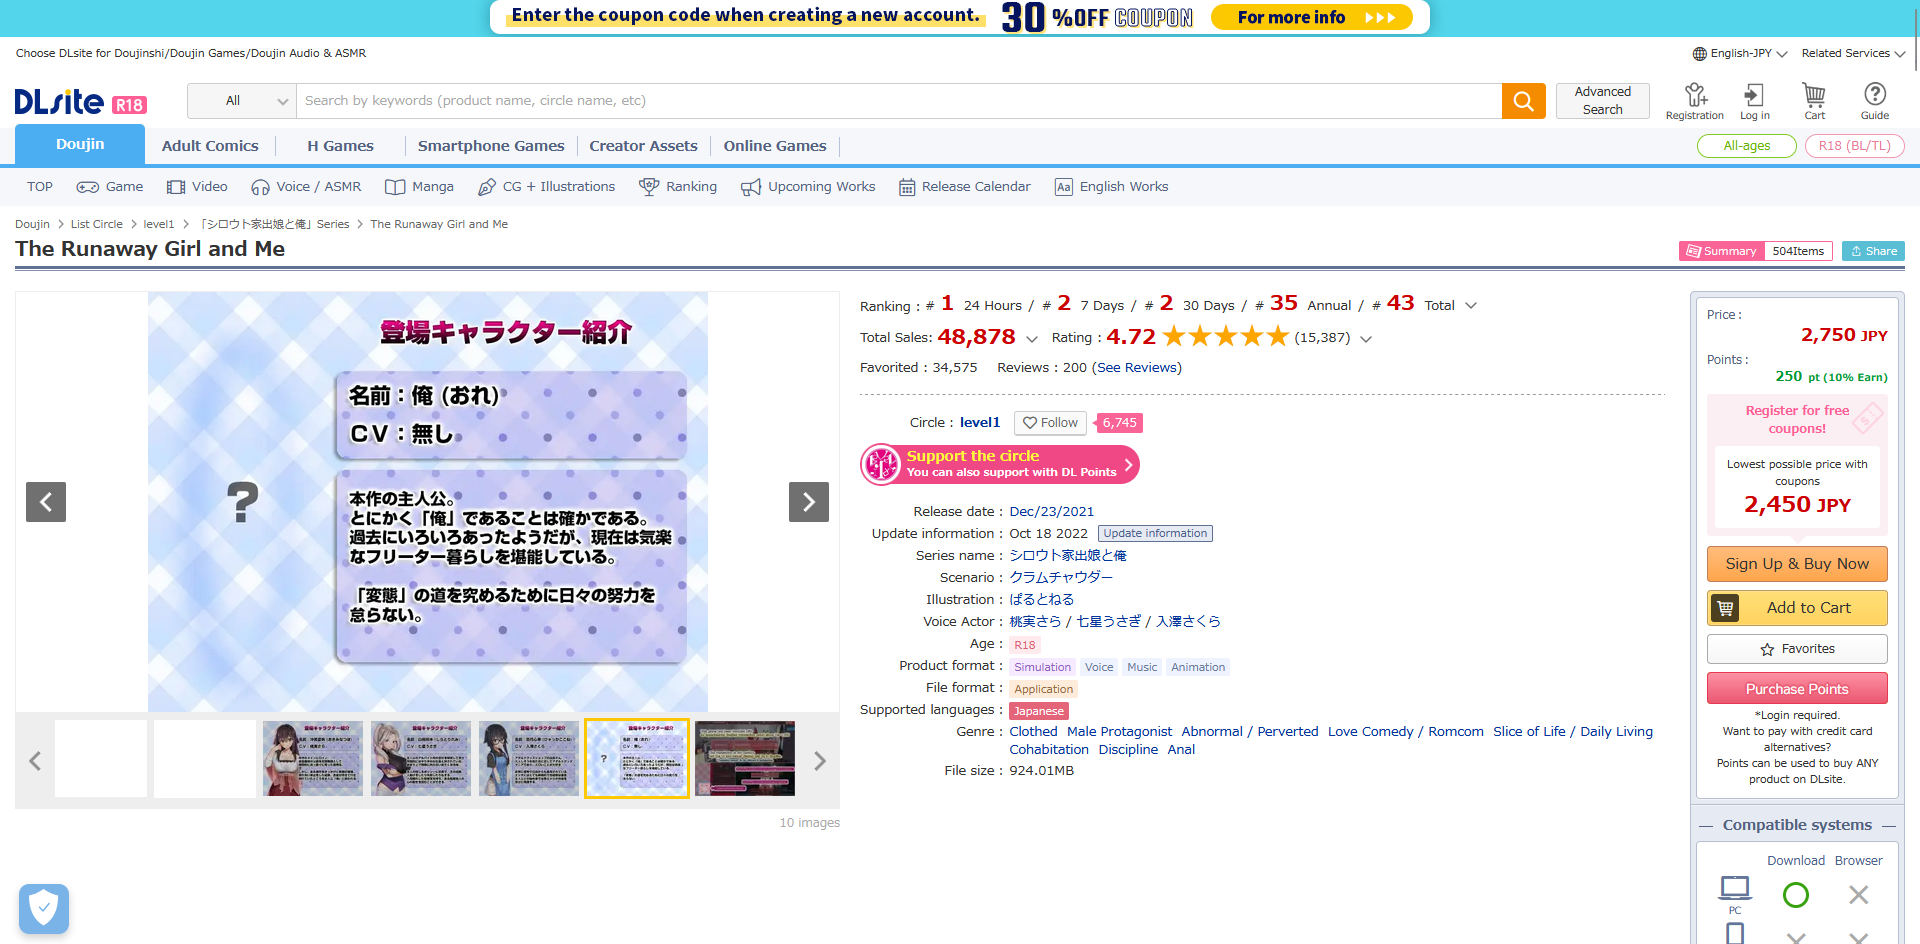The width and height of the screenshot is (1920, 944).
Task: Open Upcoming Works page
Action: point(808,187)
